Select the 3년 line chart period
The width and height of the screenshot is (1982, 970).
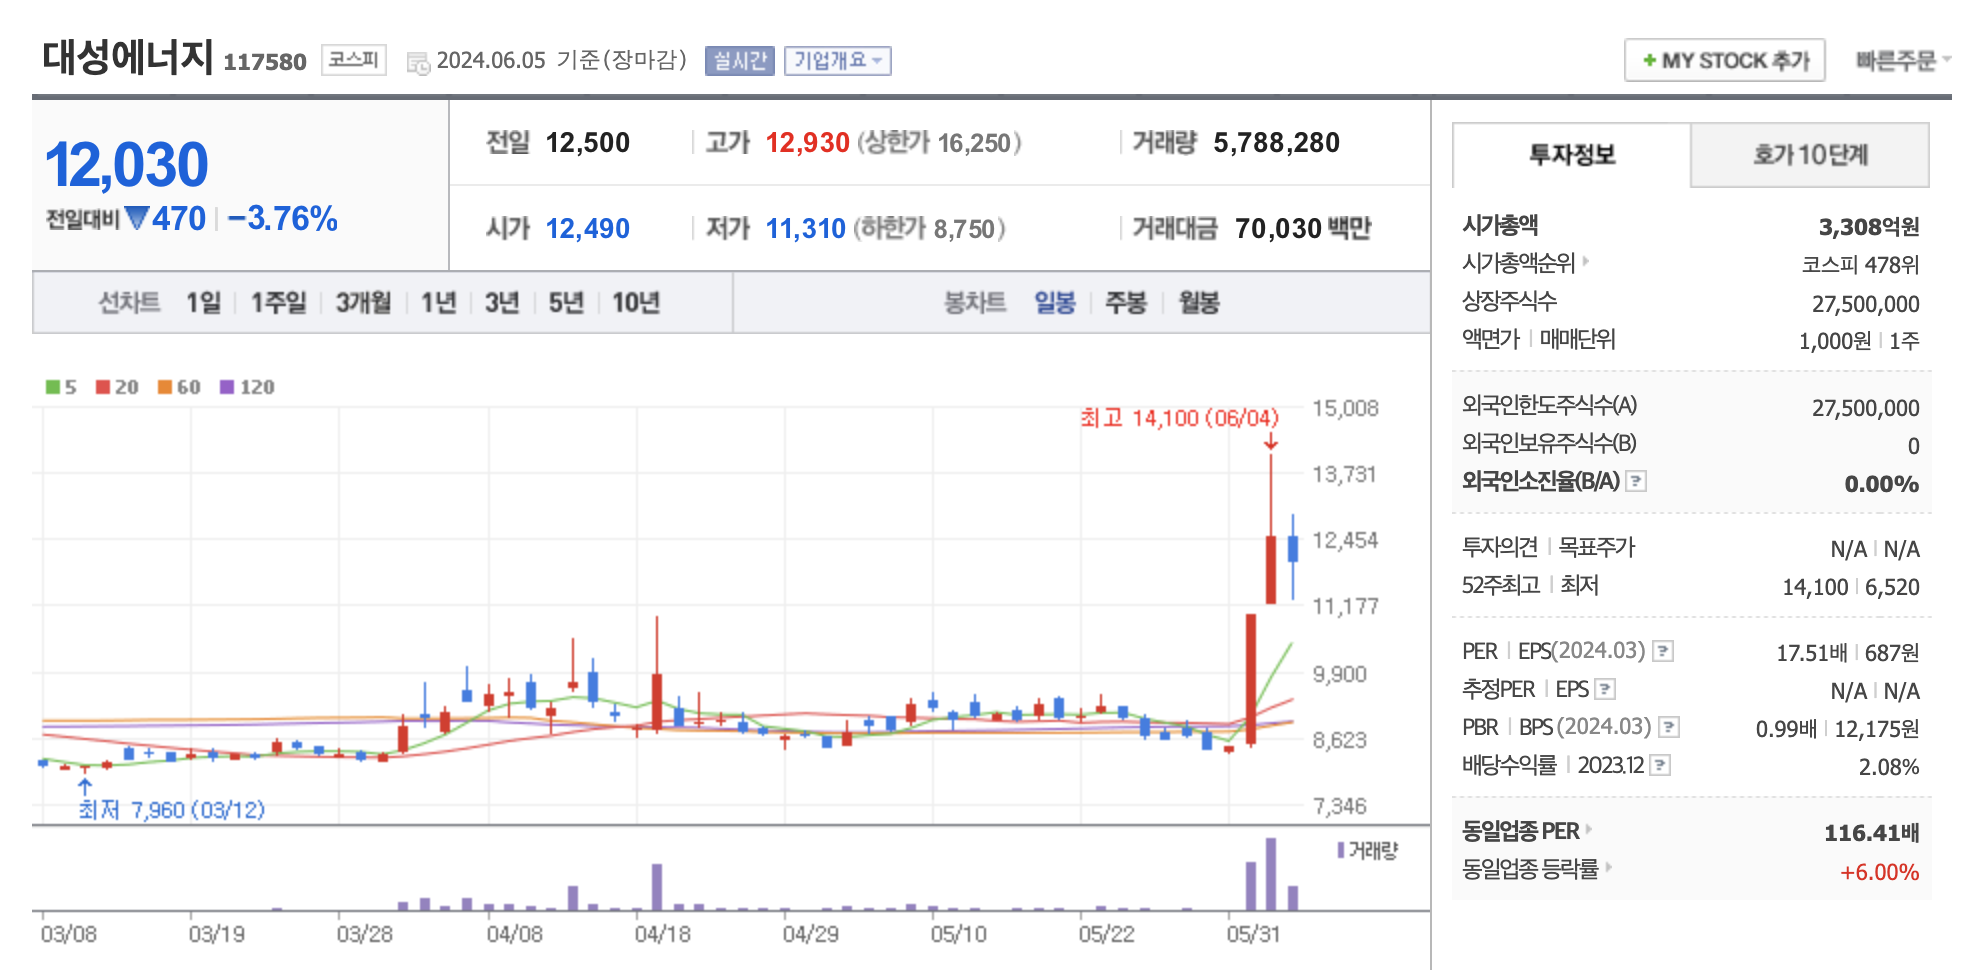point(502,302)
